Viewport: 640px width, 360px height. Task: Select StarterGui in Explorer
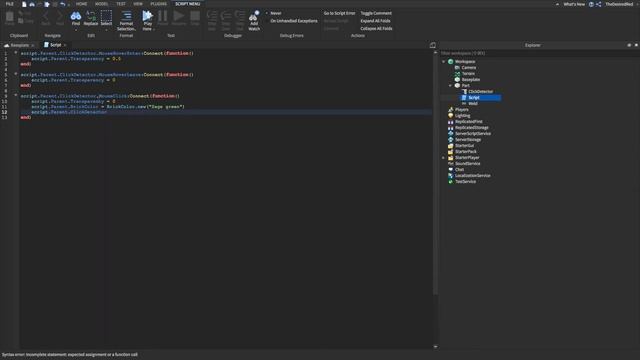(464, 146)
